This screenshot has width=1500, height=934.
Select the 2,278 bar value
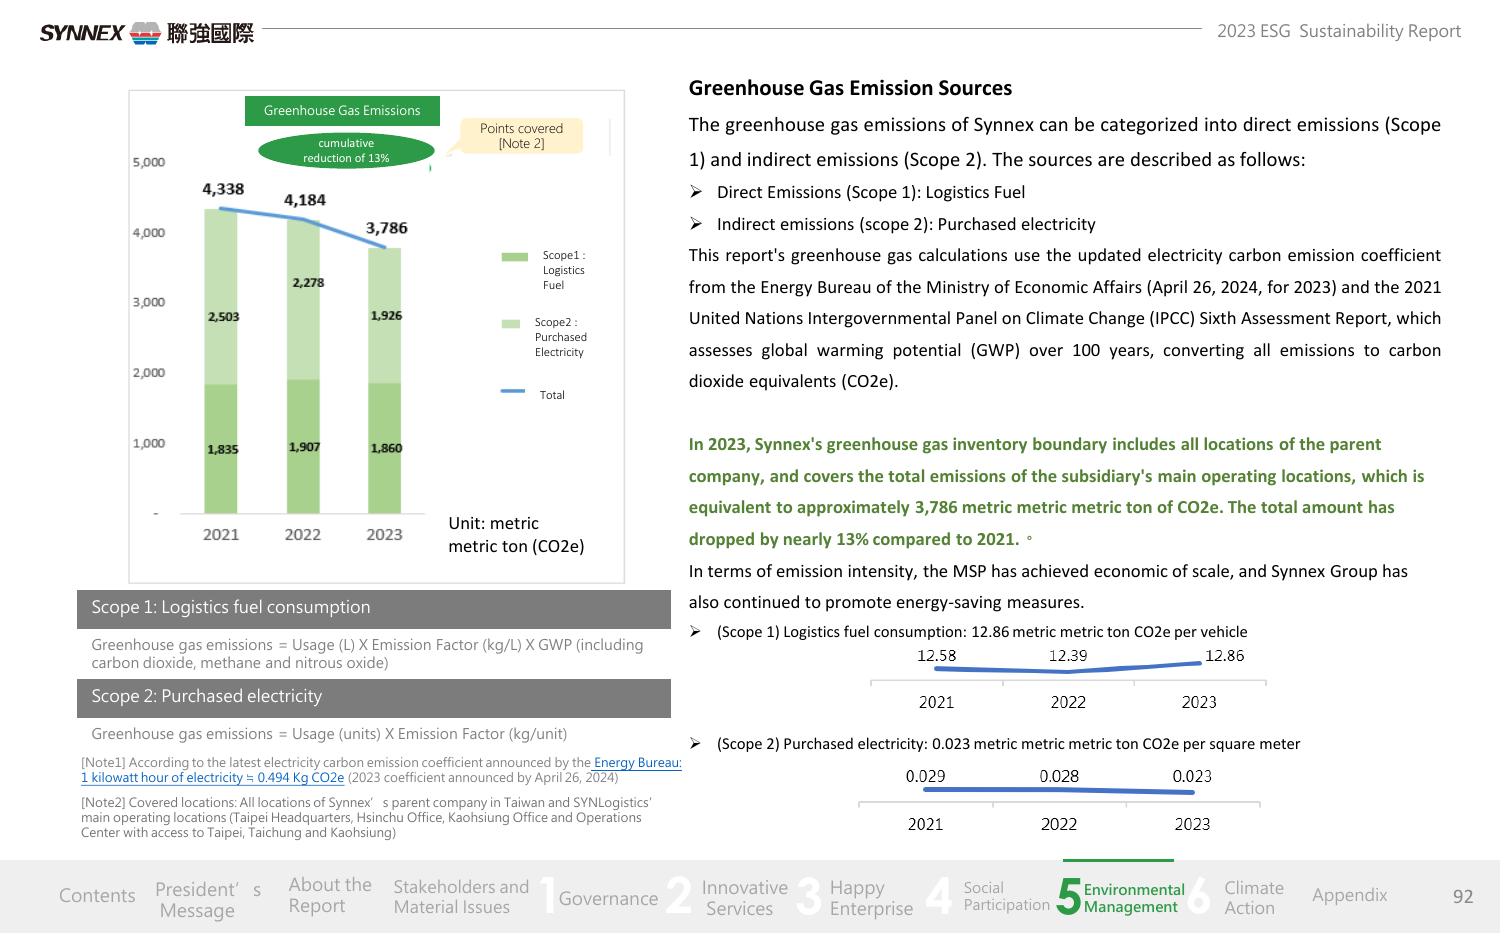point(308,283)
